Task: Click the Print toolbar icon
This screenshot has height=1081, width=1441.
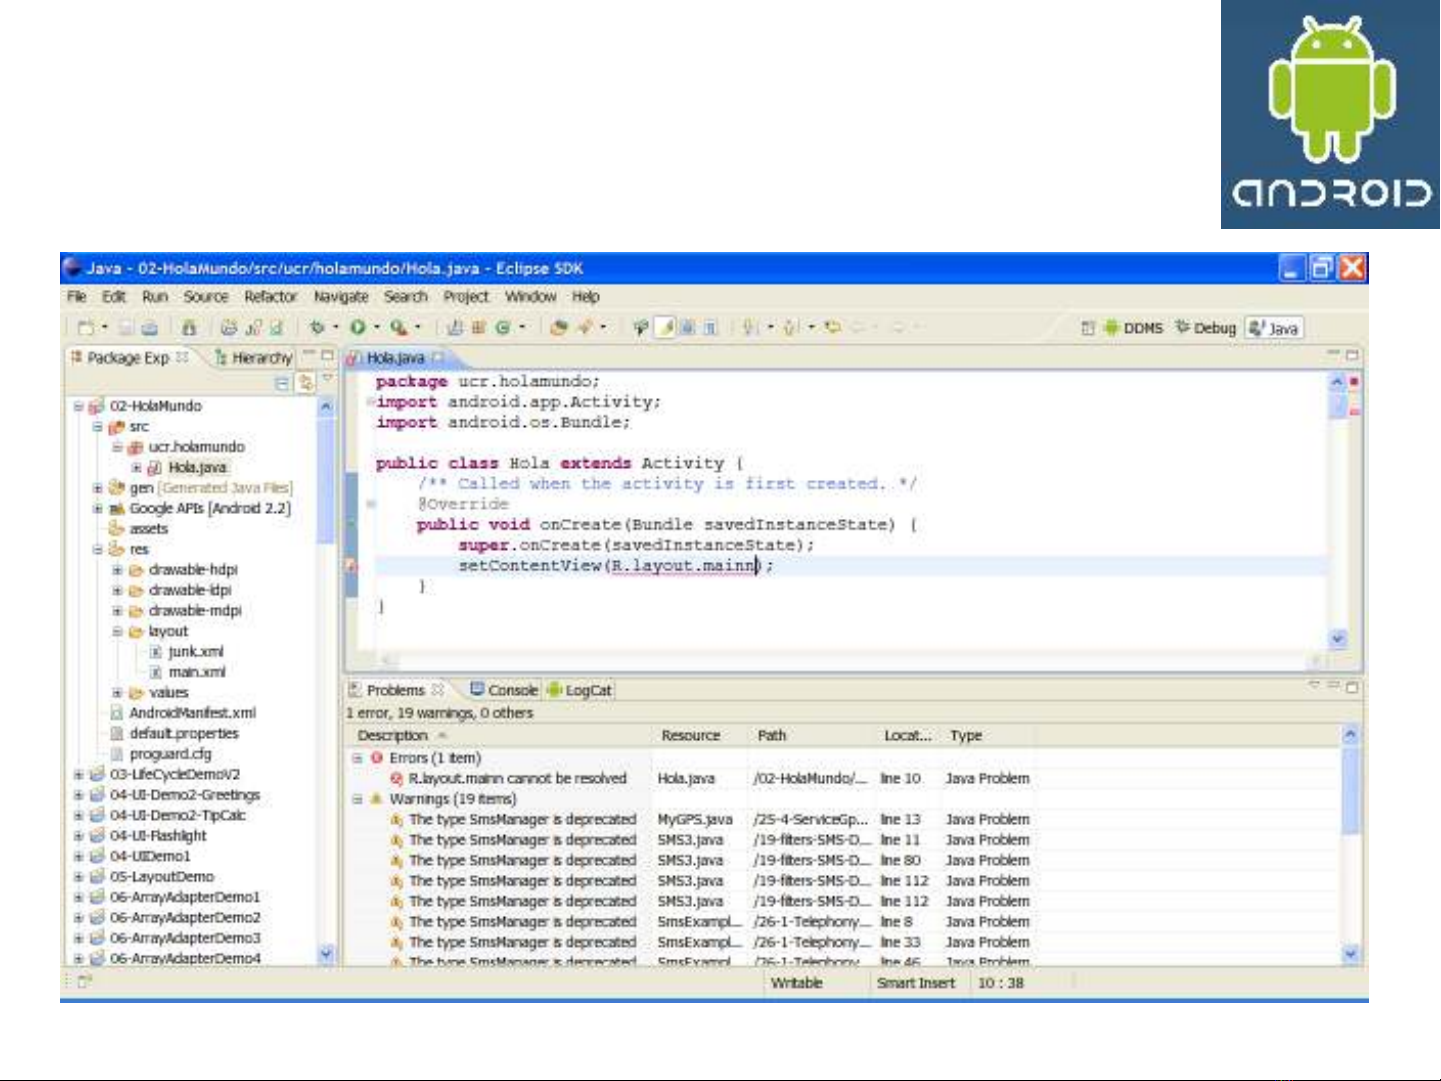Action: (149, 327)
